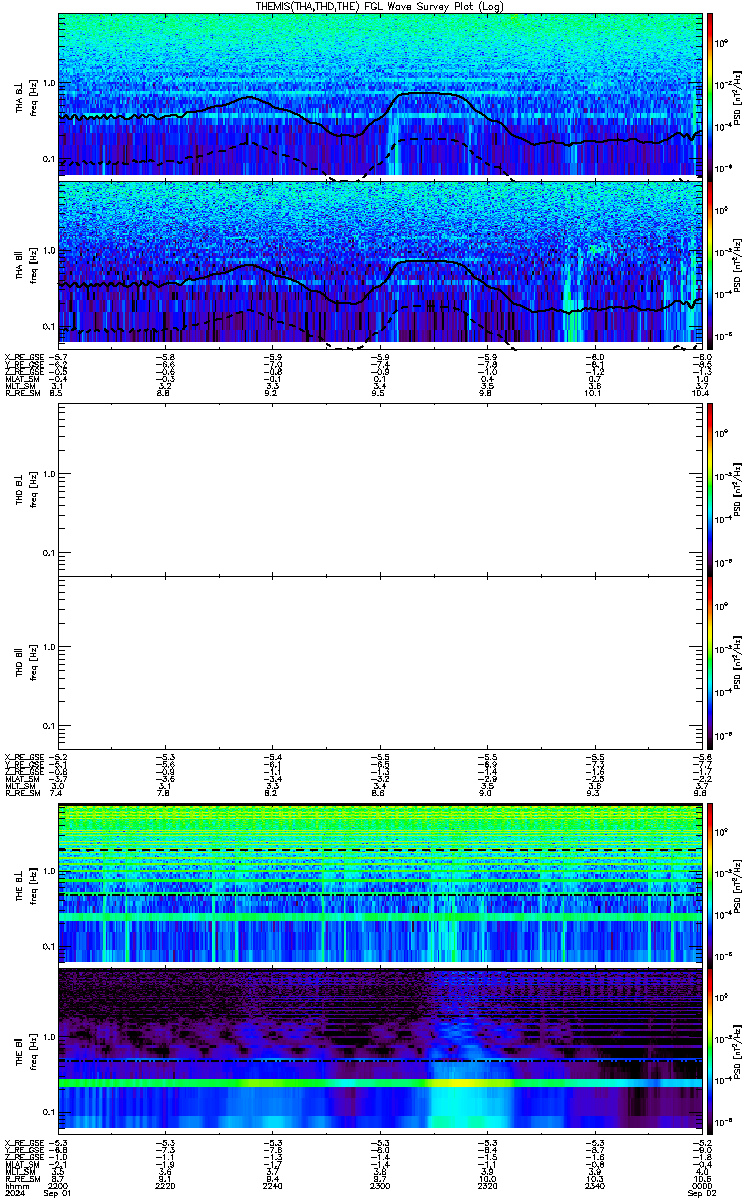The image size is (750, 1200).
Task: Click the plot title THEMIS FGL Wave Survey Plot
Action: coord(381,6)
